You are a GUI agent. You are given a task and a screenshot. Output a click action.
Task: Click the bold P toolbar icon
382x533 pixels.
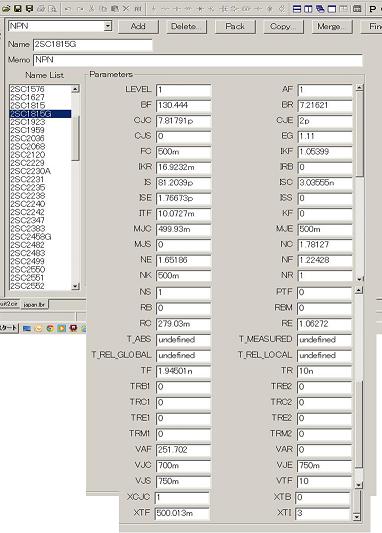(372, 9)
